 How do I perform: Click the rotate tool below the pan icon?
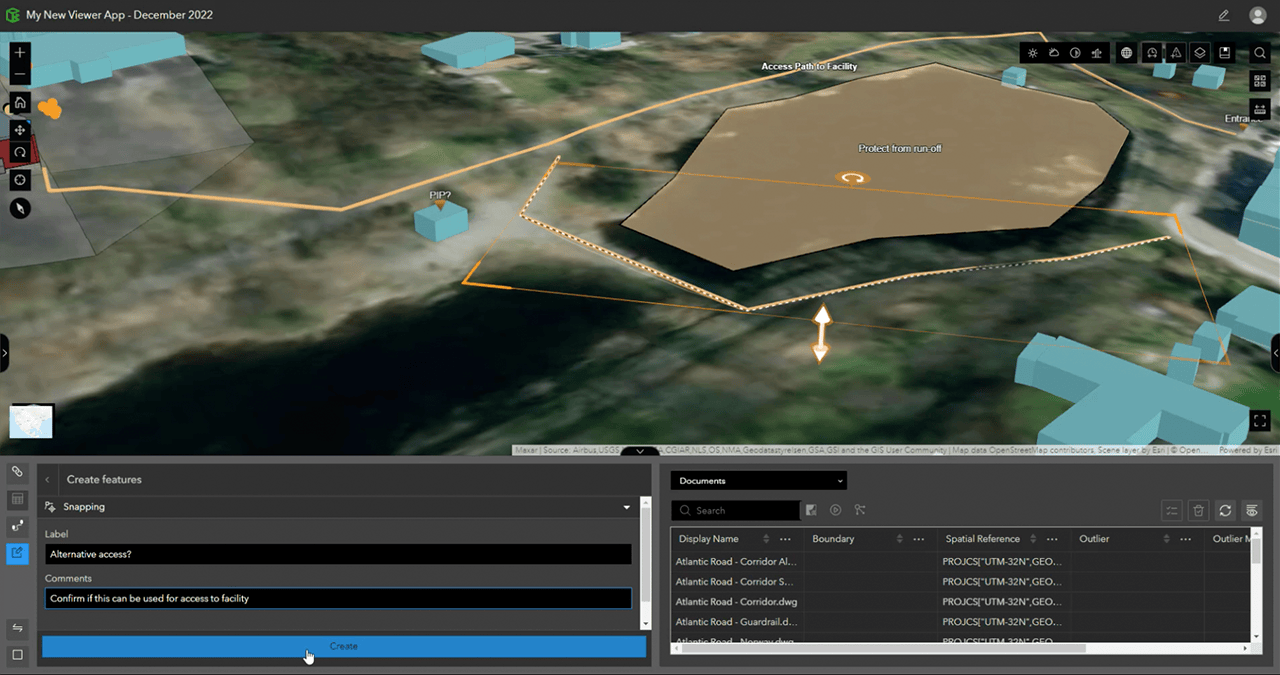(x=20, y=152)
